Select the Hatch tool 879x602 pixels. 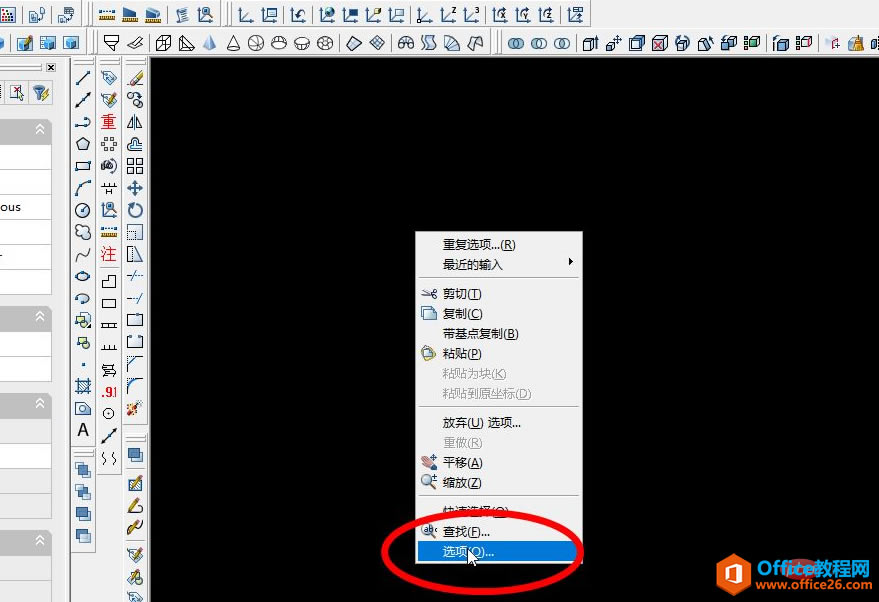[83, 386]
